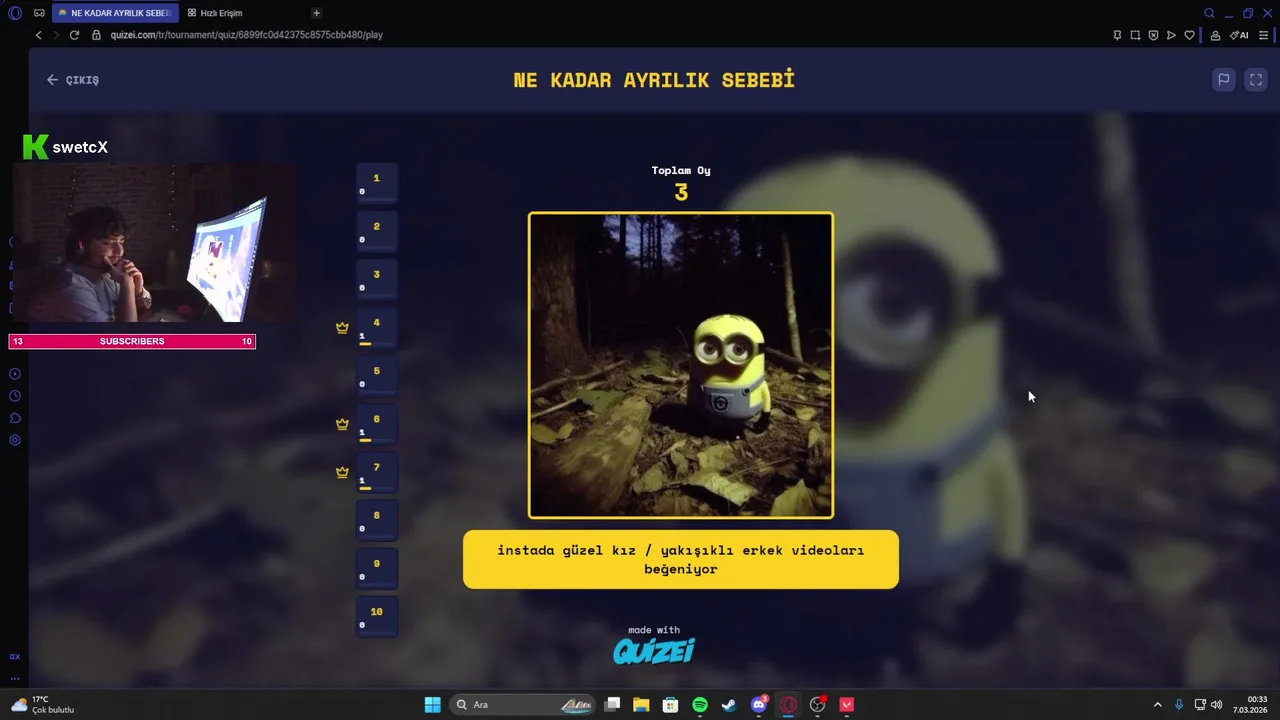Select rating 10 for this reason

tap(377, 616)
